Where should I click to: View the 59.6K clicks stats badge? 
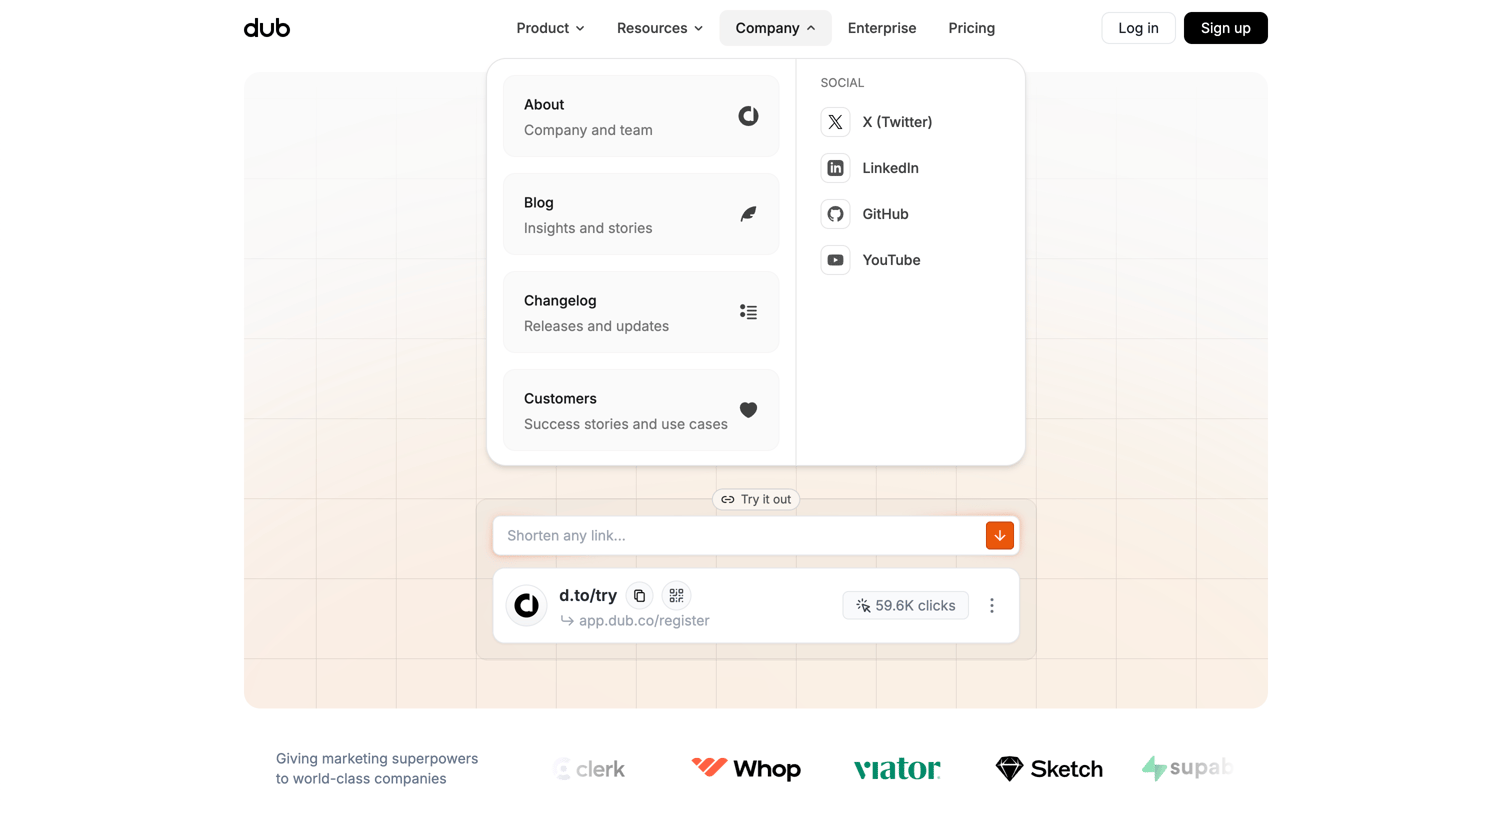(905, 606)
